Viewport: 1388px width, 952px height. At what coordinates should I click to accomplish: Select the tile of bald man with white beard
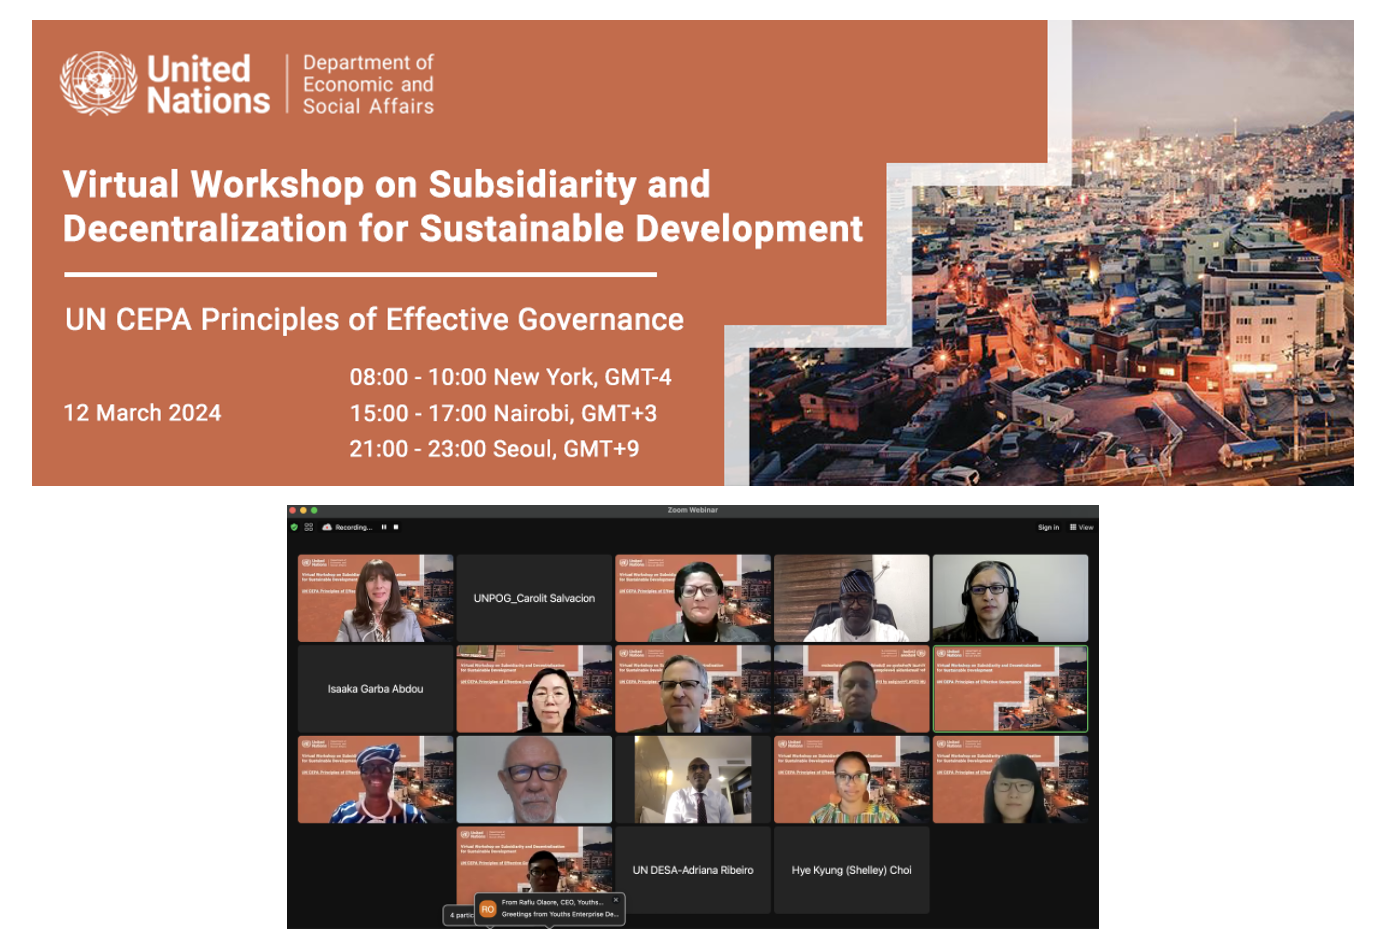point(534,780)
